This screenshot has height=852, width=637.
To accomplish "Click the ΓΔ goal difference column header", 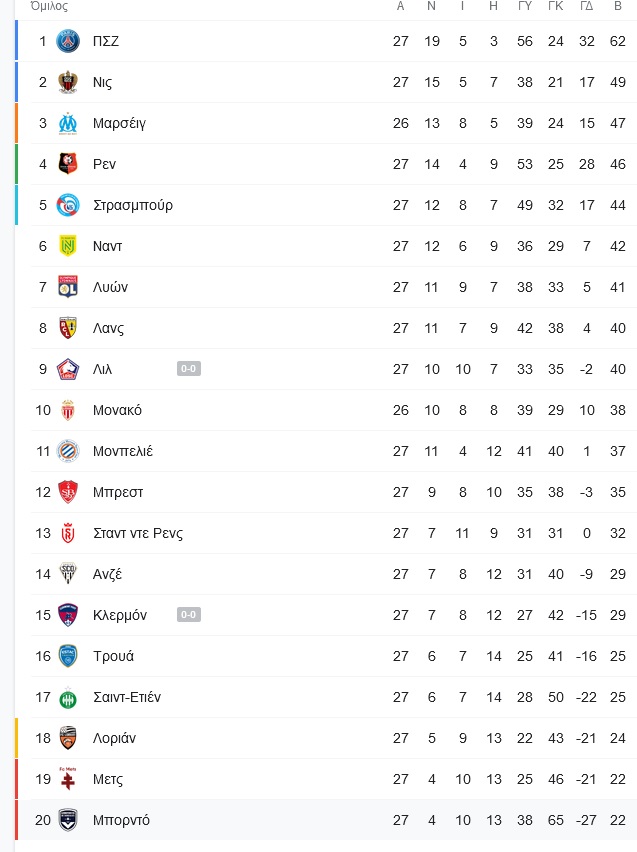I will 586,7.
